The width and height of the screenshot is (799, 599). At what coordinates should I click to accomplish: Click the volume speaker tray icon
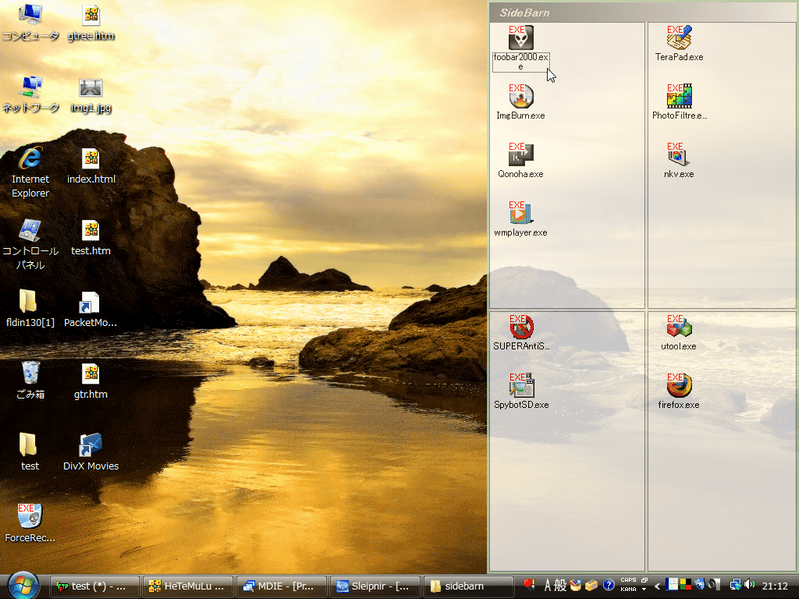749,585
